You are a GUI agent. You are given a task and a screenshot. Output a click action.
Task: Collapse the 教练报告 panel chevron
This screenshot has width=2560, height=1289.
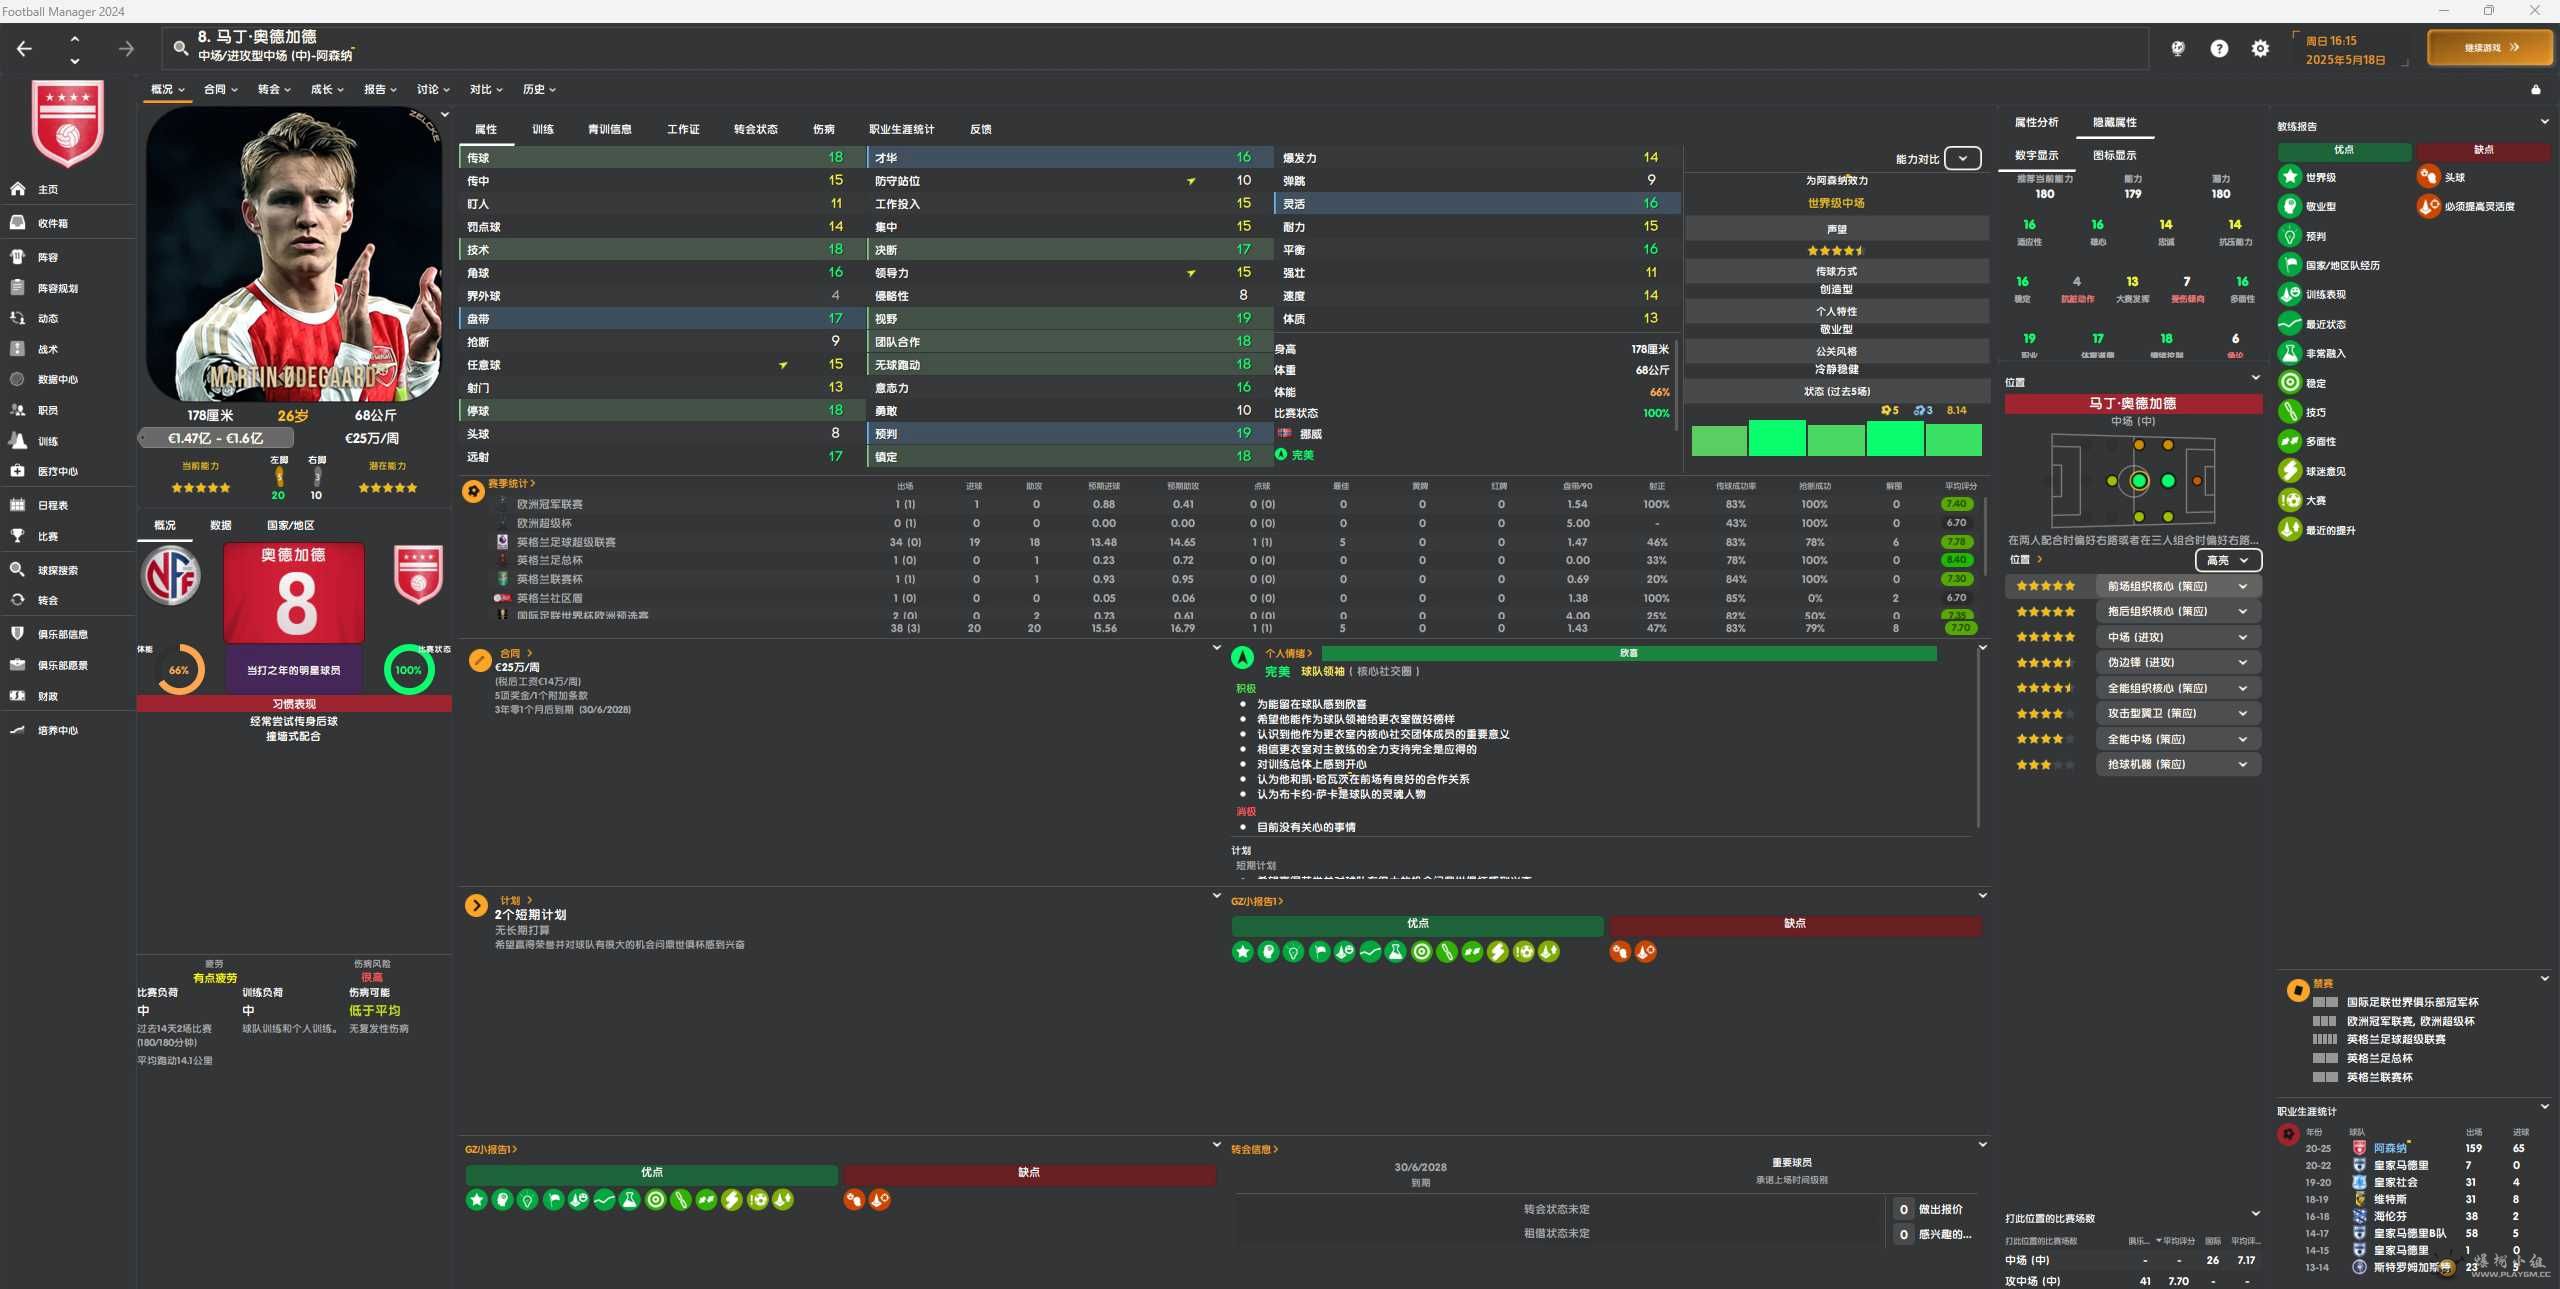coord(2544,122)
